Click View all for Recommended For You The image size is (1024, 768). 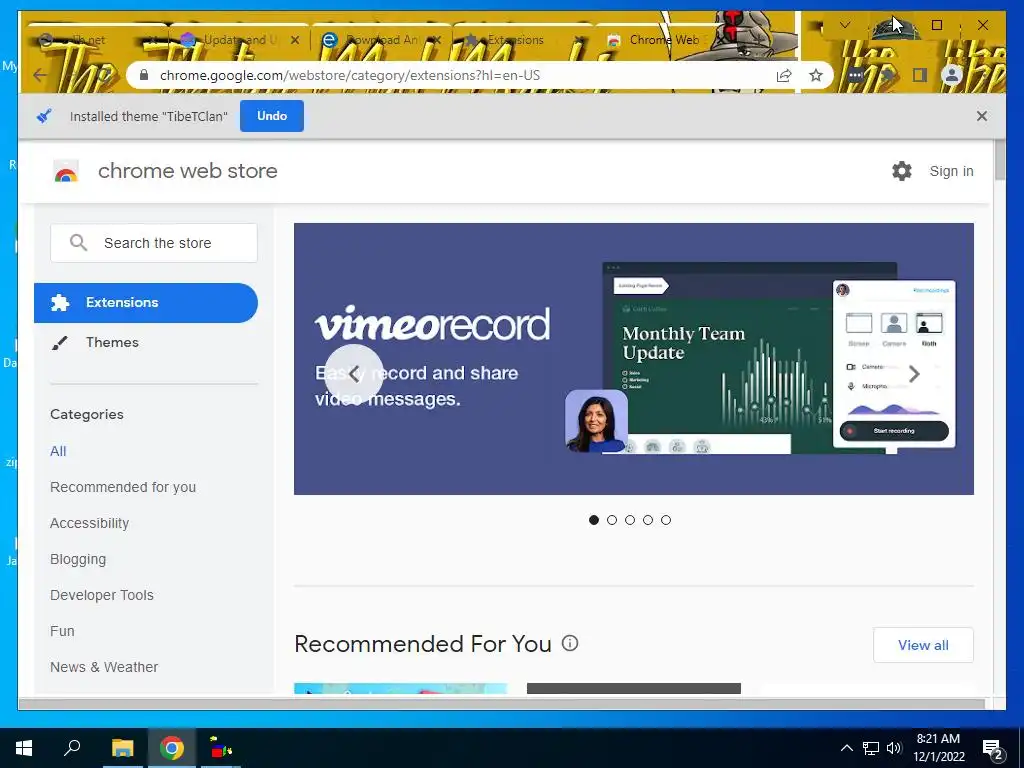coord(923,645)
